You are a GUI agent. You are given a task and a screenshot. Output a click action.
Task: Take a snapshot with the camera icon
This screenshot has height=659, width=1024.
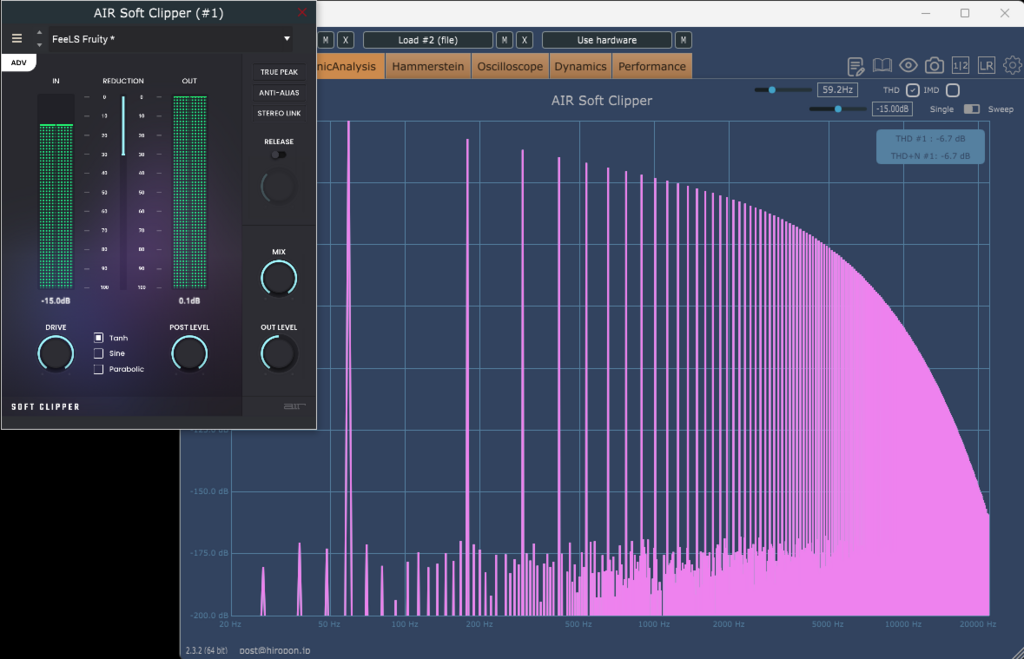pos(935,65)
